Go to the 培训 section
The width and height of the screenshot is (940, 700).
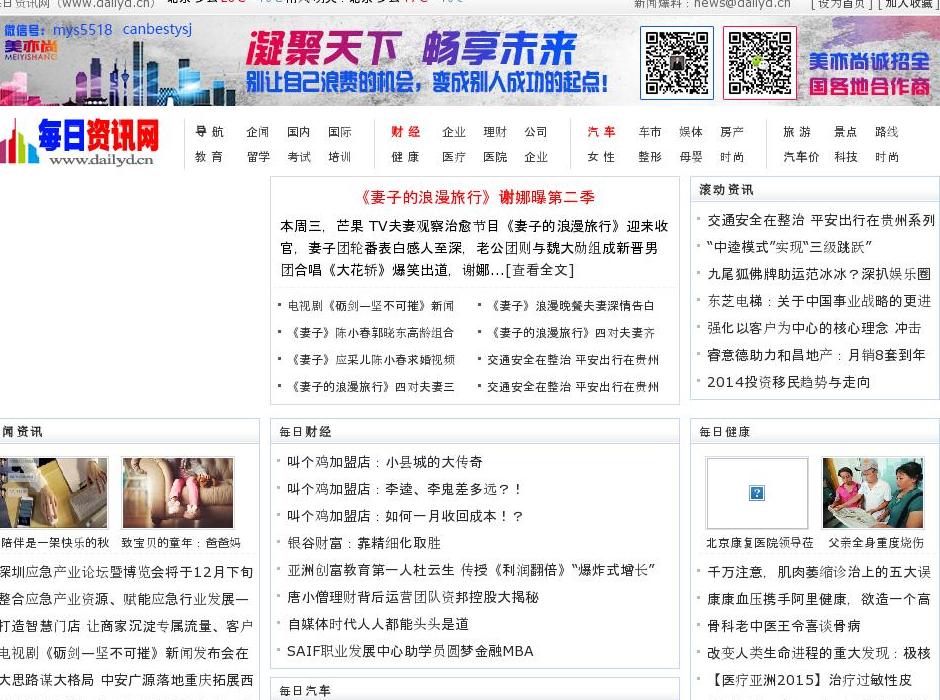coord(339,157)
